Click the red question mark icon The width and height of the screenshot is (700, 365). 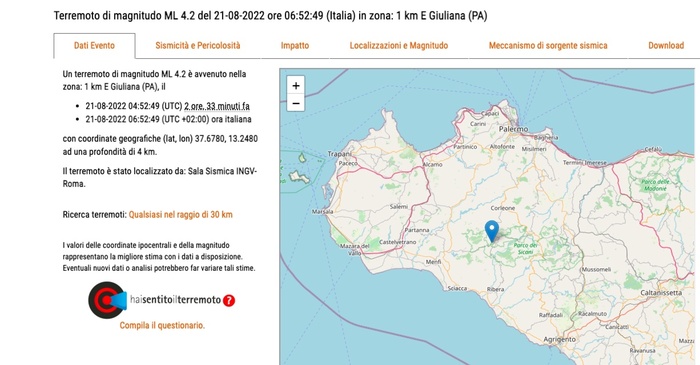[x=229, y=300]
